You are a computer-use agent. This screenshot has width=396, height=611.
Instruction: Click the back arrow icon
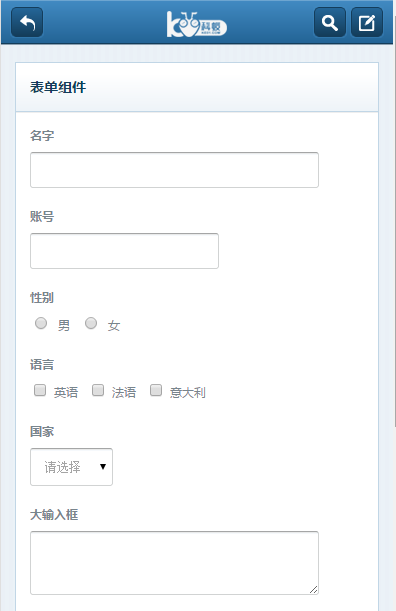pos(27,23)
